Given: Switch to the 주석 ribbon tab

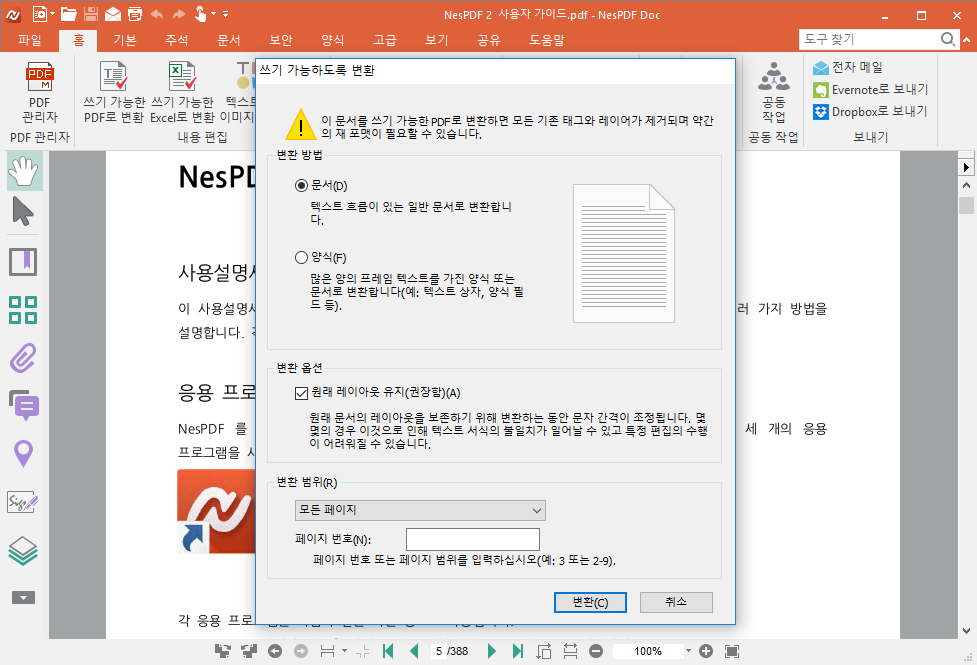Looking at the screenshot, I should pos(176,40).
